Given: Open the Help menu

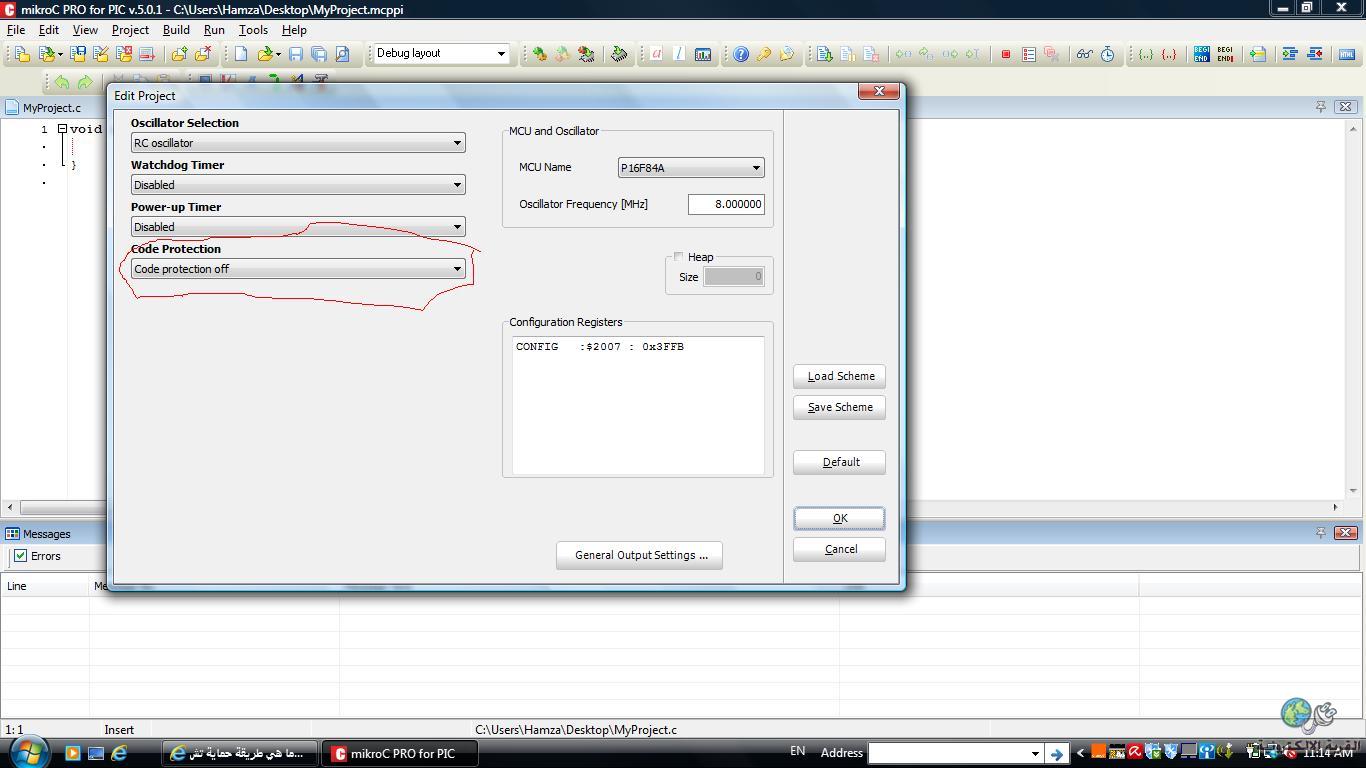Looking at the screenshot, I should pos(294,30).
